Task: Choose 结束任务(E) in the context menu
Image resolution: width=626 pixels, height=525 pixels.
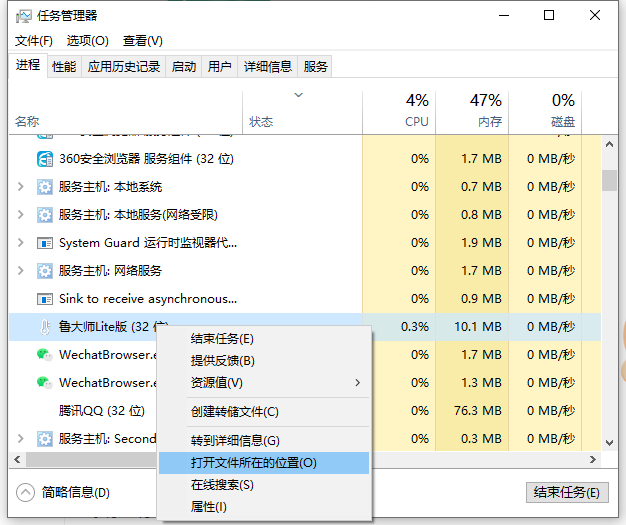Action: (222, 339)
